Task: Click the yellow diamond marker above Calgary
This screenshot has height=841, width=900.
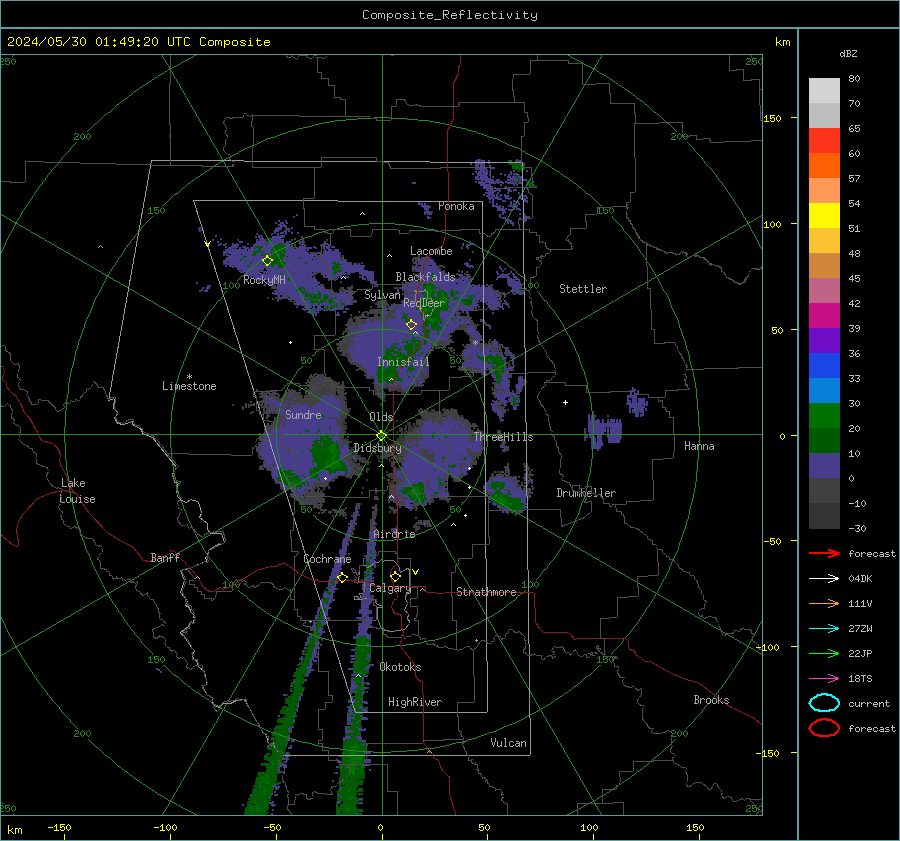Action: (x=395, y=576)
